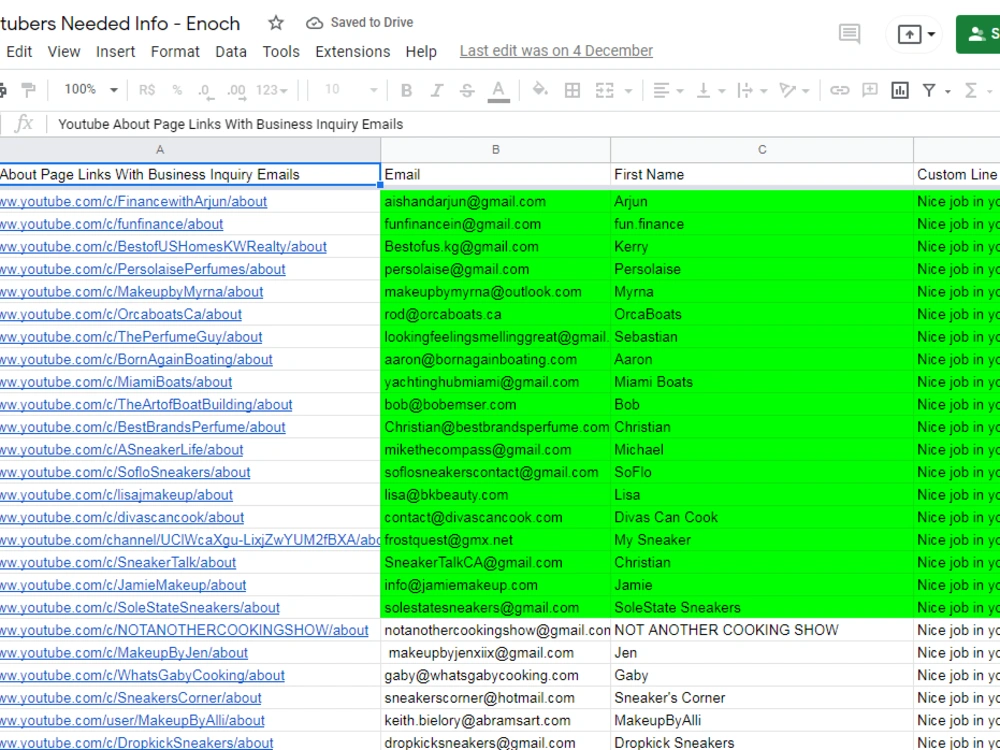The height and width of the screenshot is (750, 1000).
Task: Open WhatsGabyCooking about link
Action: tap(142, 675)
